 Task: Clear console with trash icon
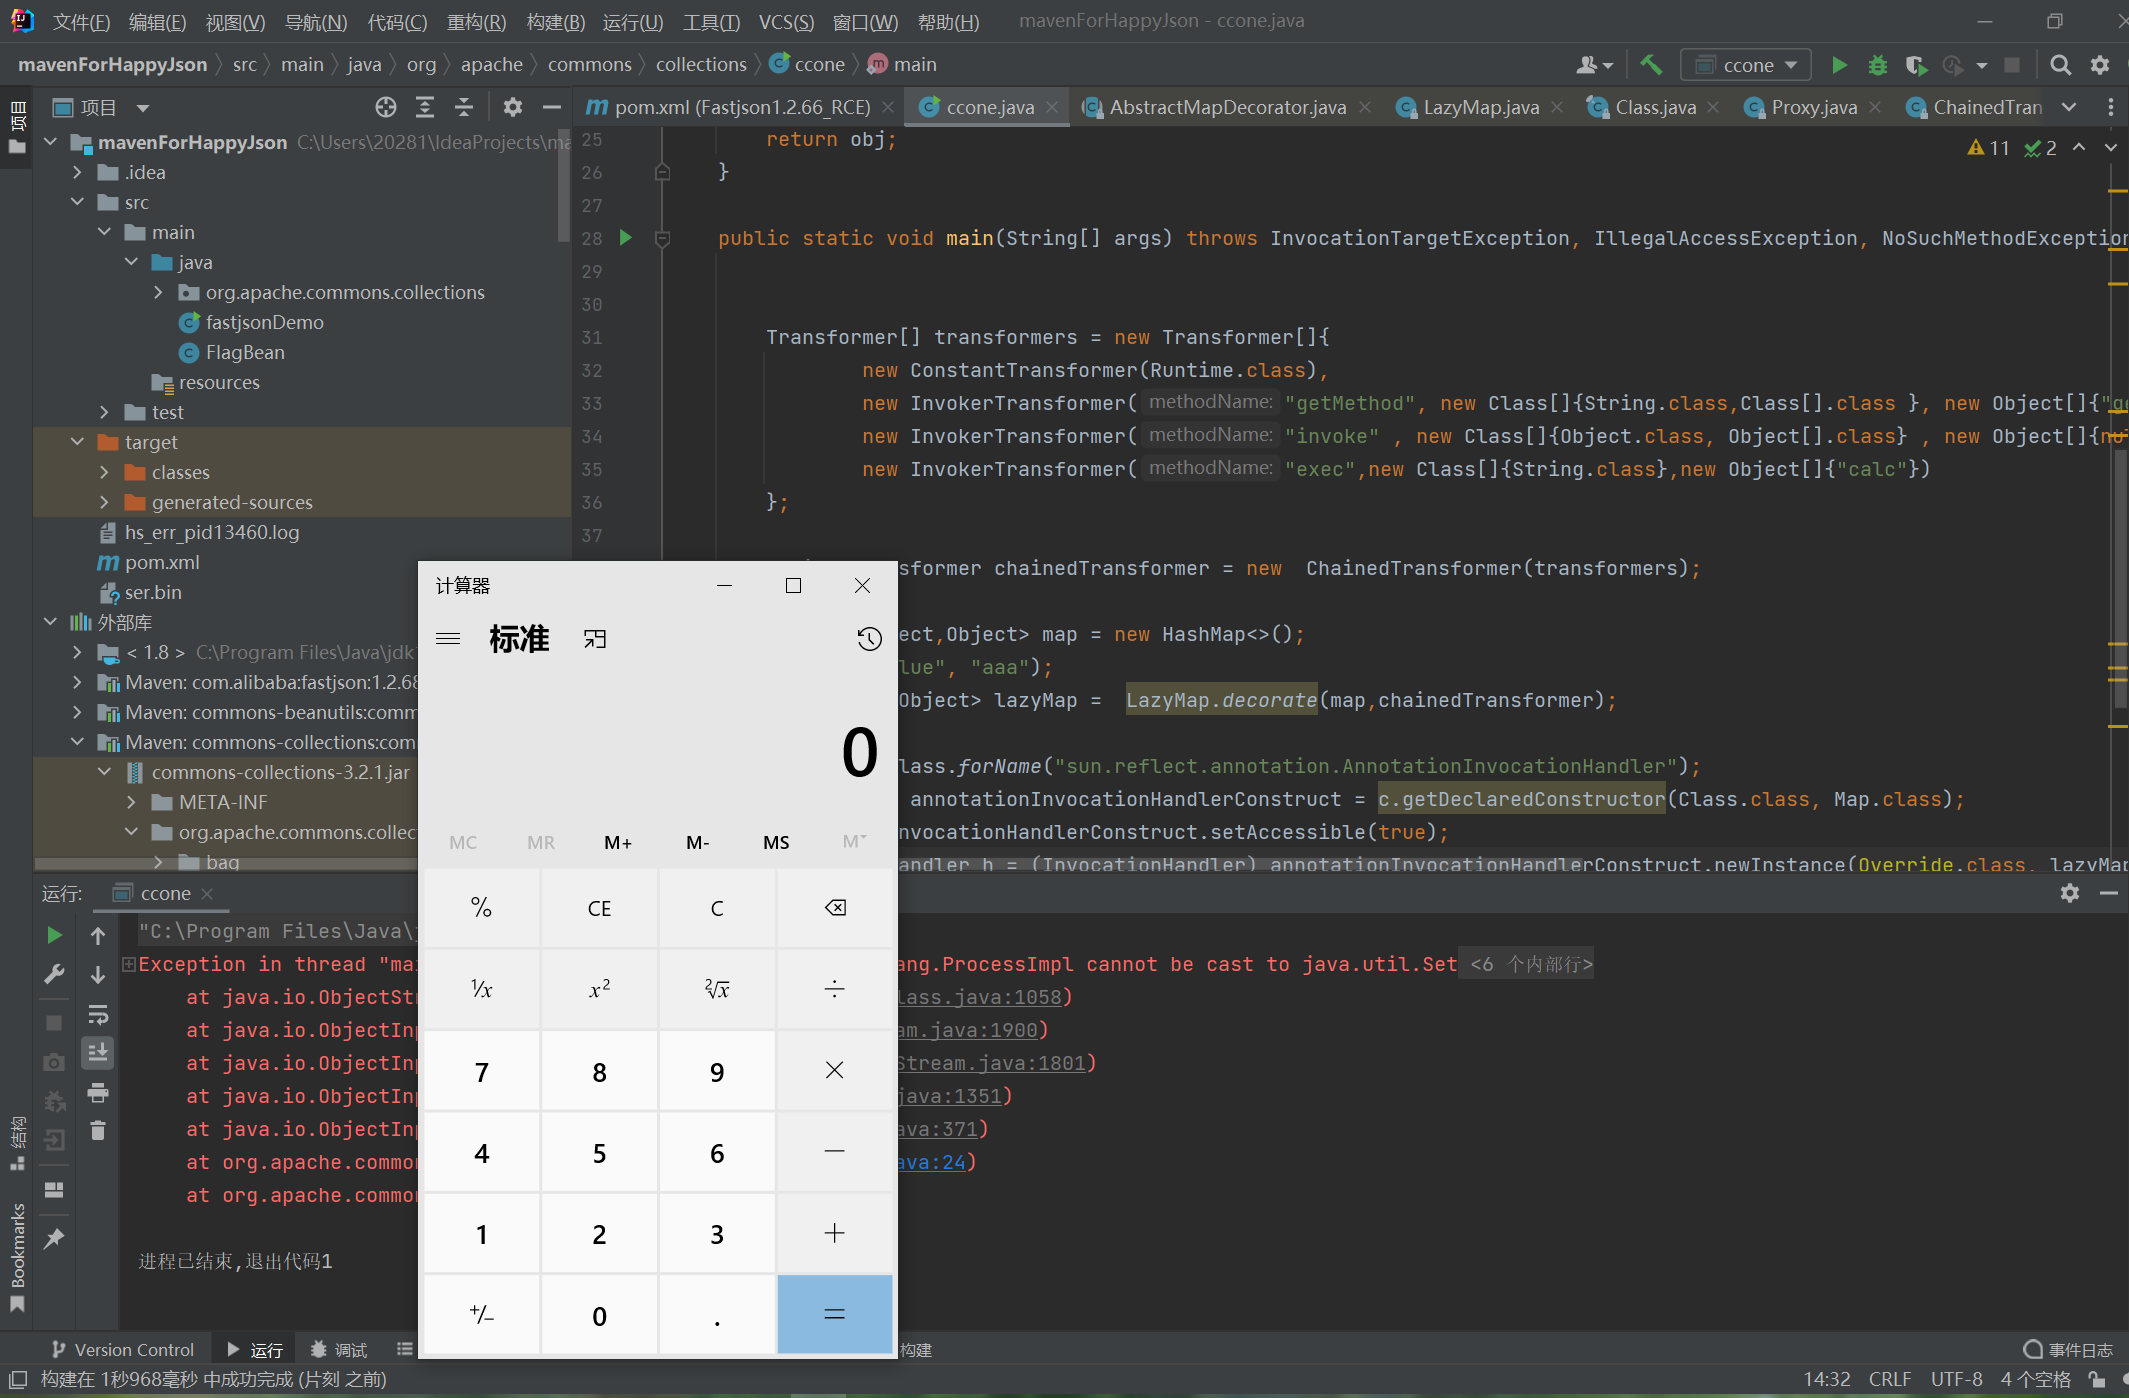pyautogui.click(x=98, y=1131)
